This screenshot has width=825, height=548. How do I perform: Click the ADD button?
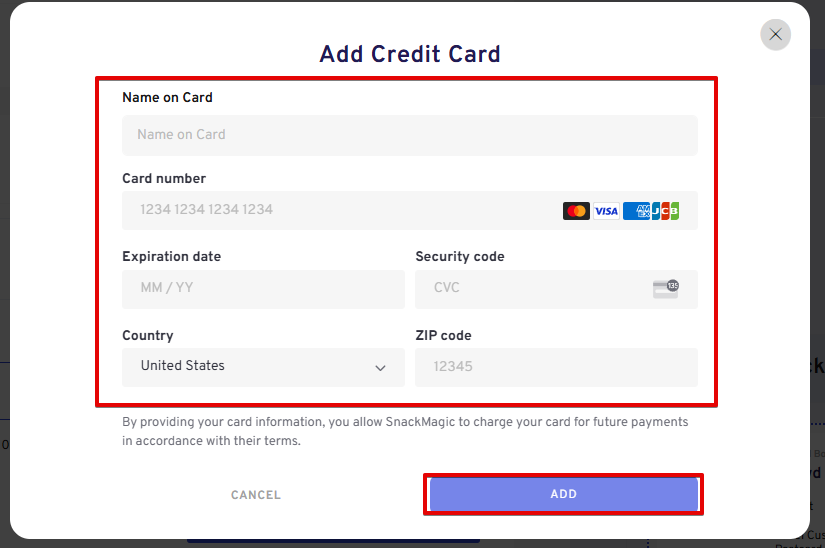[x=563, y=494]
